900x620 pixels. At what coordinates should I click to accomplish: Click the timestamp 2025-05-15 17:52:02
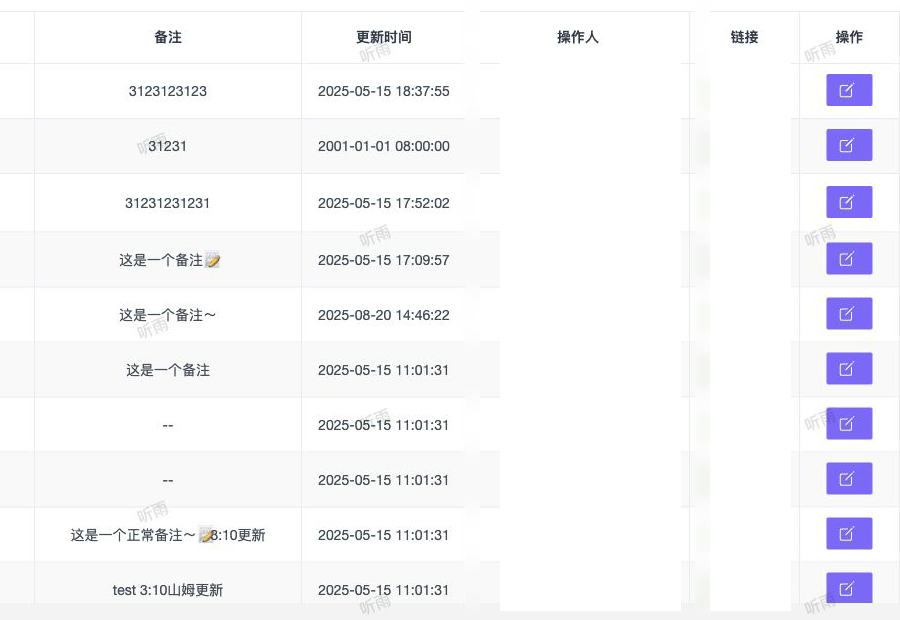click(x=383, y=203)
